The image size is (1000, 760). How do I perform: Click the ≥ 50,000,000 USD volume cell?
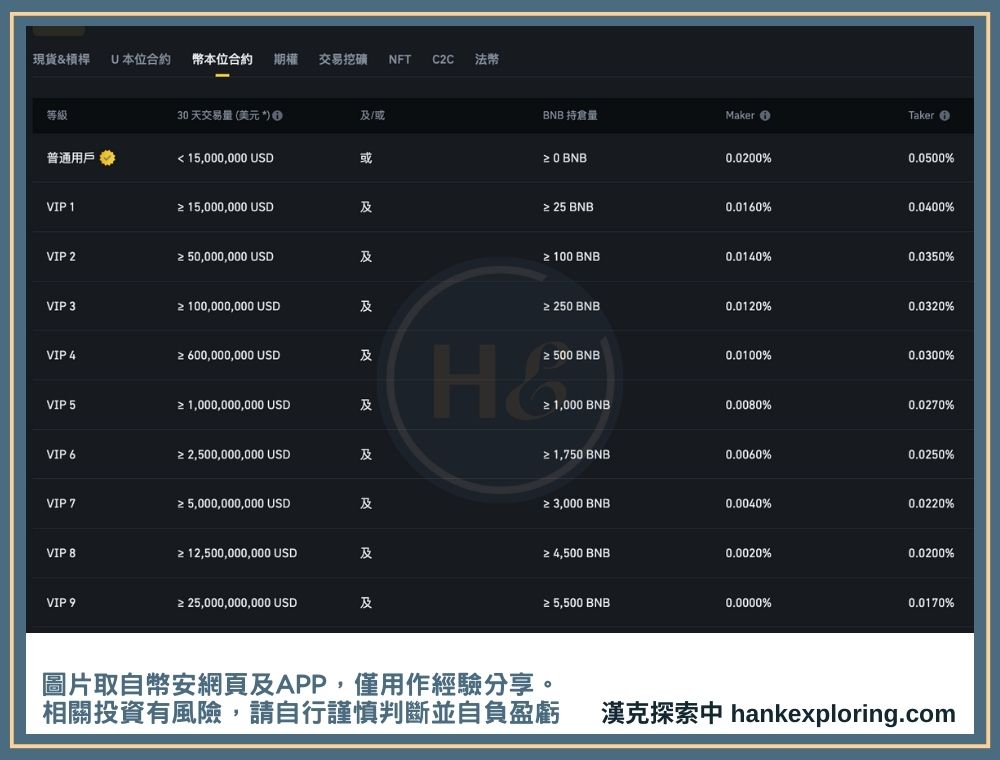pos(225,256)
